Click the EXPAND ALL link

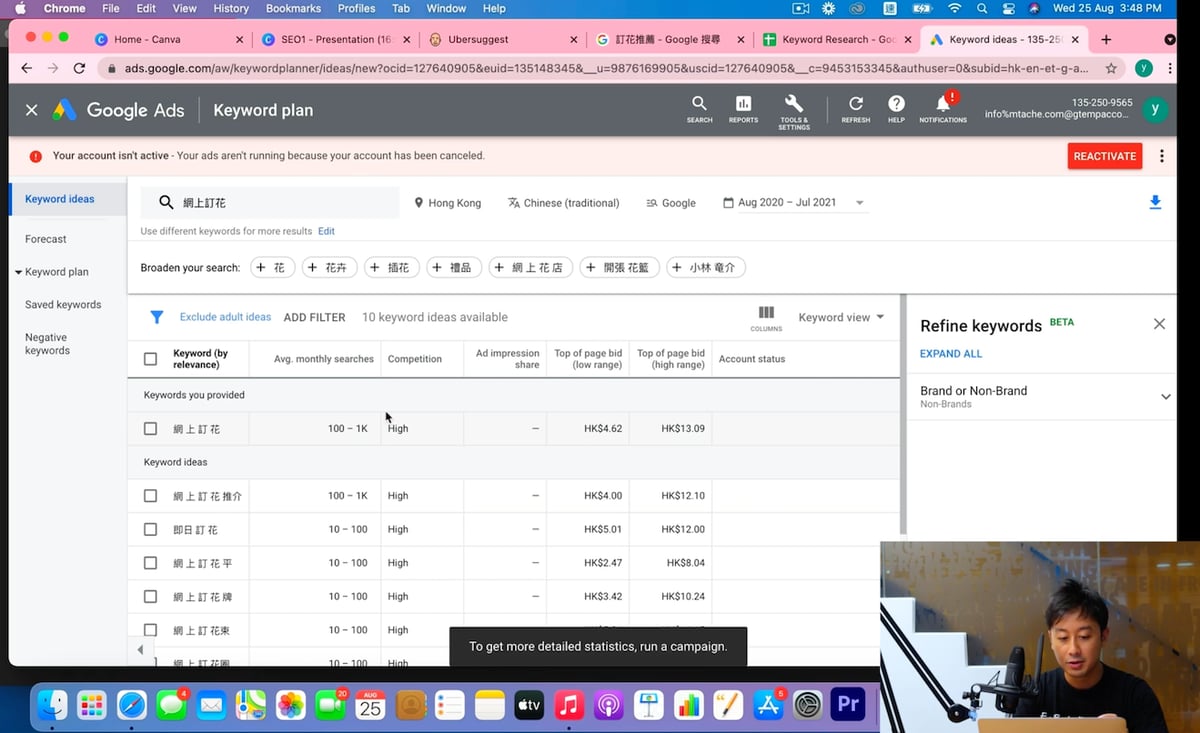pyautogui.click(x=950, y=354)
